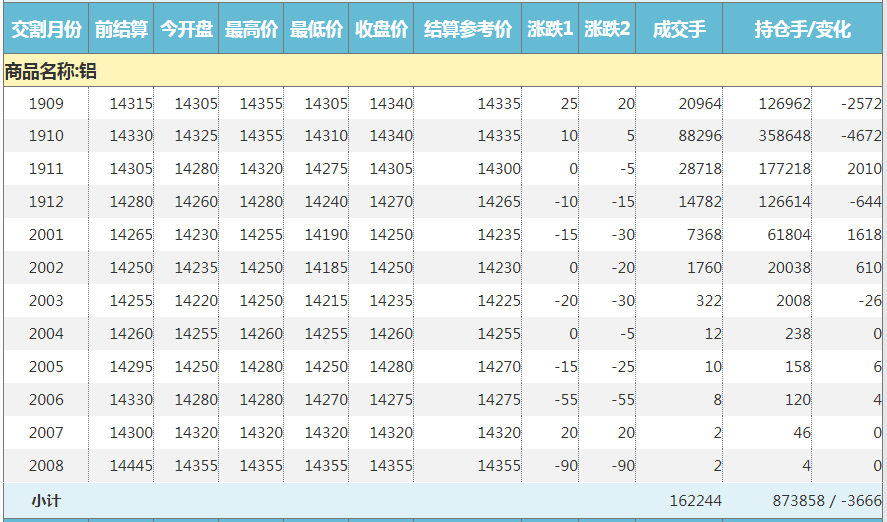Select the 1909 delivery month cell
Screen dimensions: 887x522
46,103
